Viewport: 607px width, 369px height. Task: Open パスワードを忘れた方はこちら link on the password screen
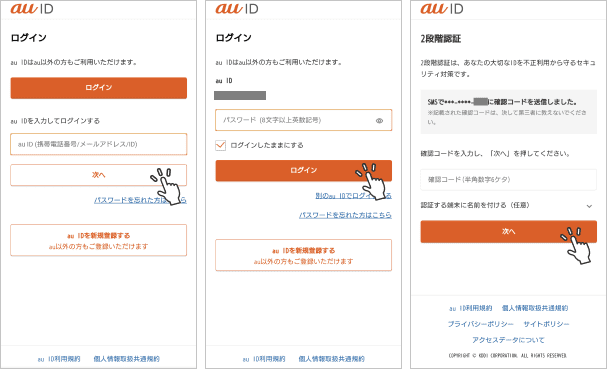pyautogui.click(x=345, y=215)
